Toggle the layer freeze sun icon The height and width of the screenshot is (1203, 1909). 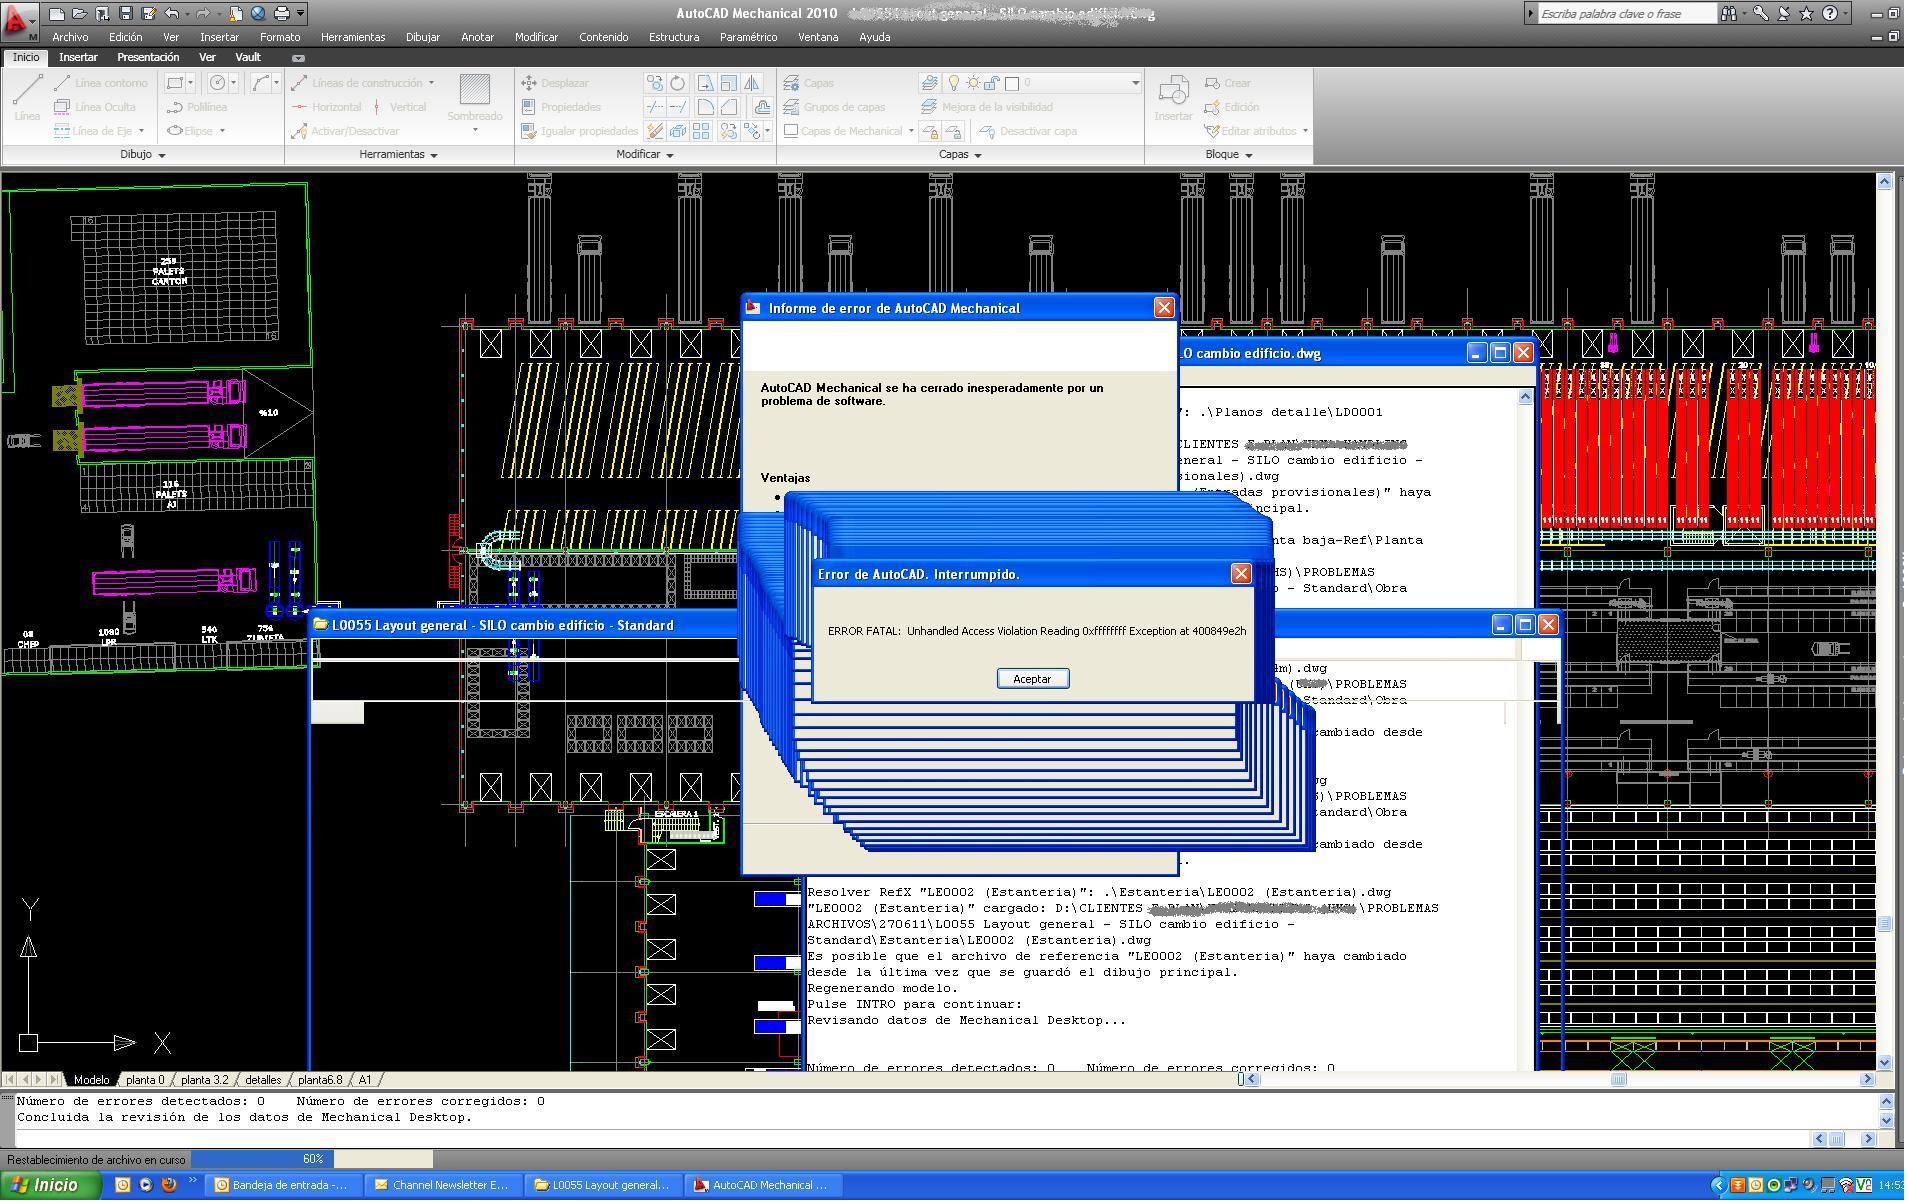pos(972,83)
